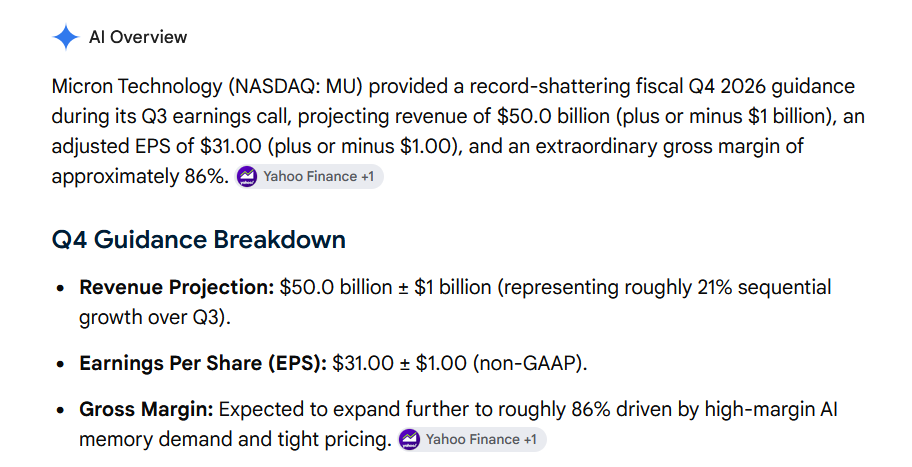Click the 'Micron Technology (NASDAQ: MU)' text
The height and width of the screenshot is (467, 912).
click(x=207, y=86)
